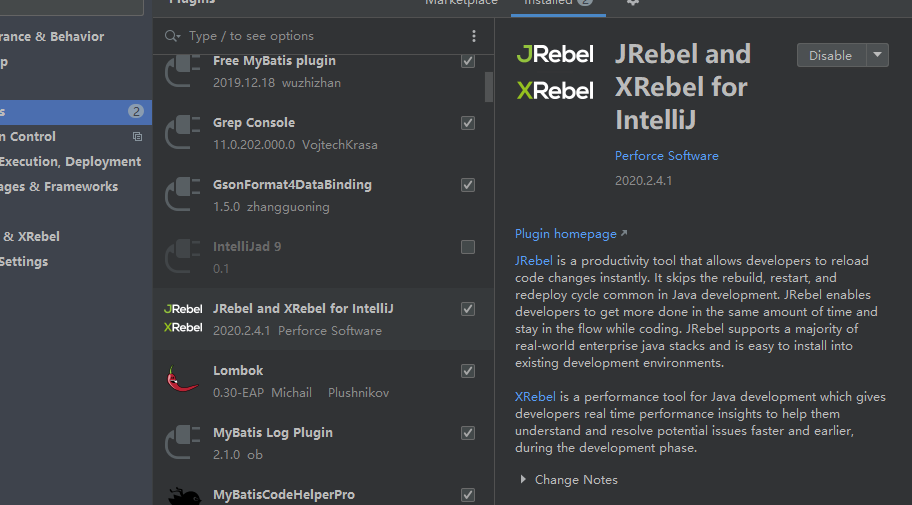Click the IntelliJad 9 plugin icon

[183, 257]
